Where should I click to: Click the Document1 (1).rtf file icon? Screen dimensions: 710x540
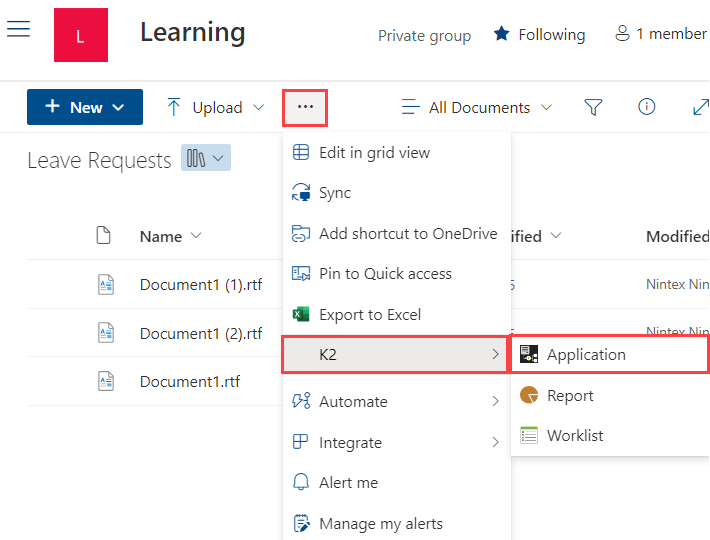tap(105, 285)
